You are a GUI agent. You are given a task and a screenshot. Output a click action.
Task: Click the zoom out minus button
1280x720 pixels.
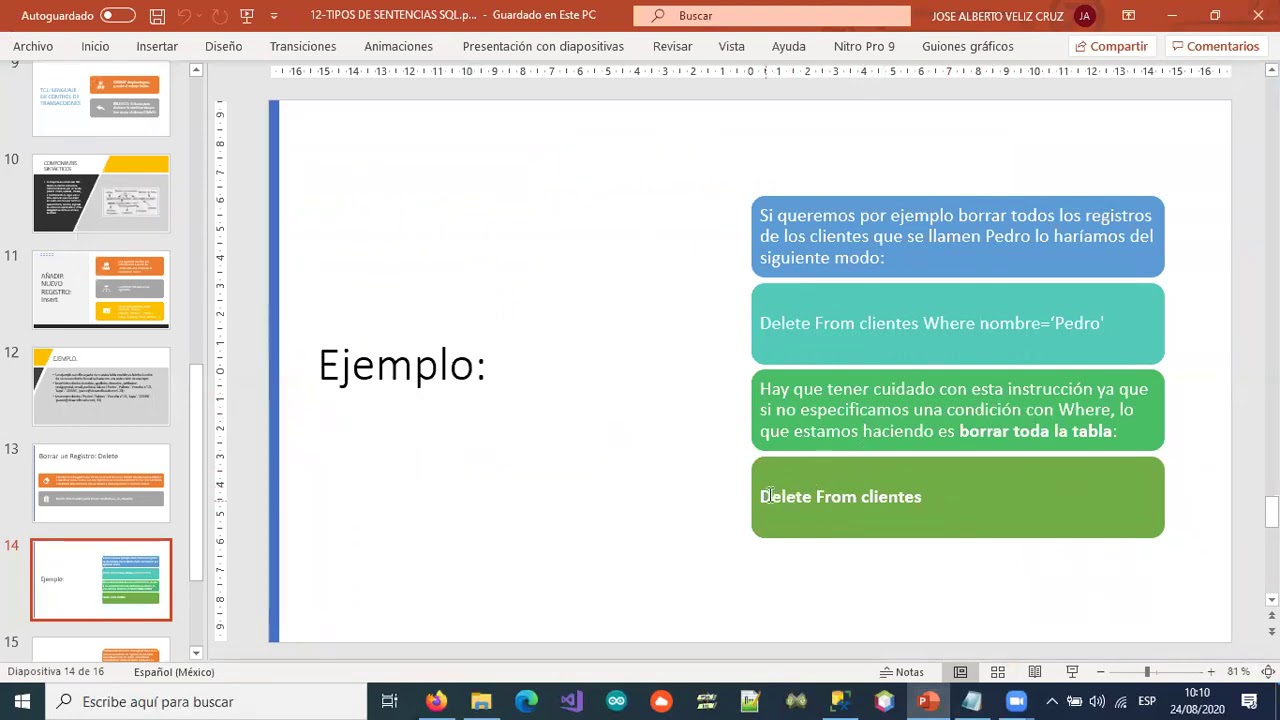pos(1100,672)
